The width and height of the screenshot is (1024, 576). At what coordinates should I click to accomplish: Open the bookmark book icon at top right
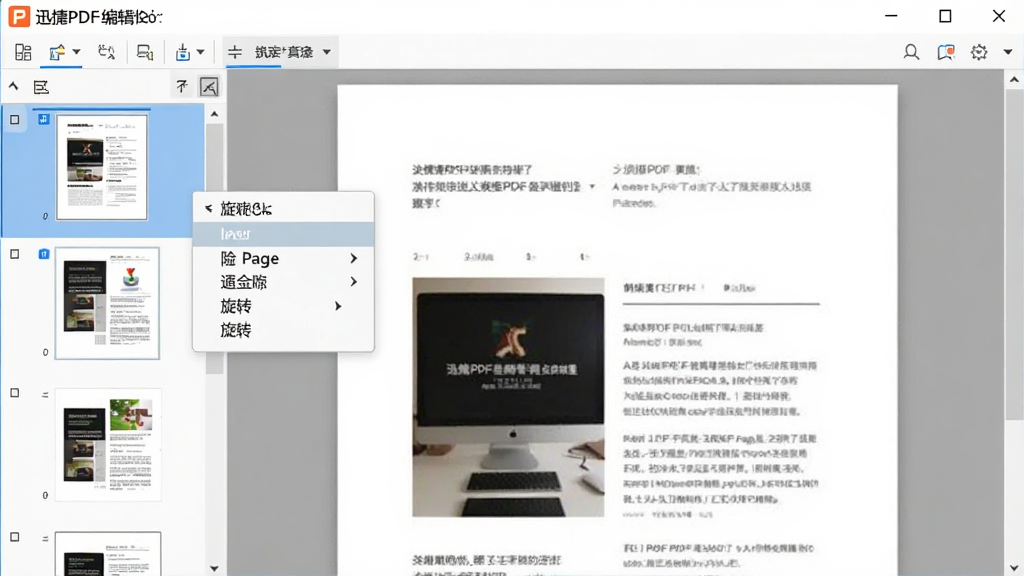(946, 52)
